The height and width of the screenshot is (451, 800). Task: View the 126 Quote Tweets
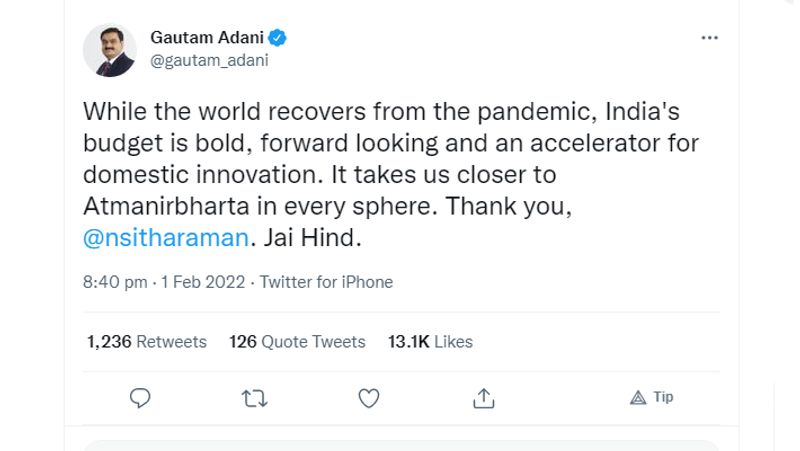(297, 342)
